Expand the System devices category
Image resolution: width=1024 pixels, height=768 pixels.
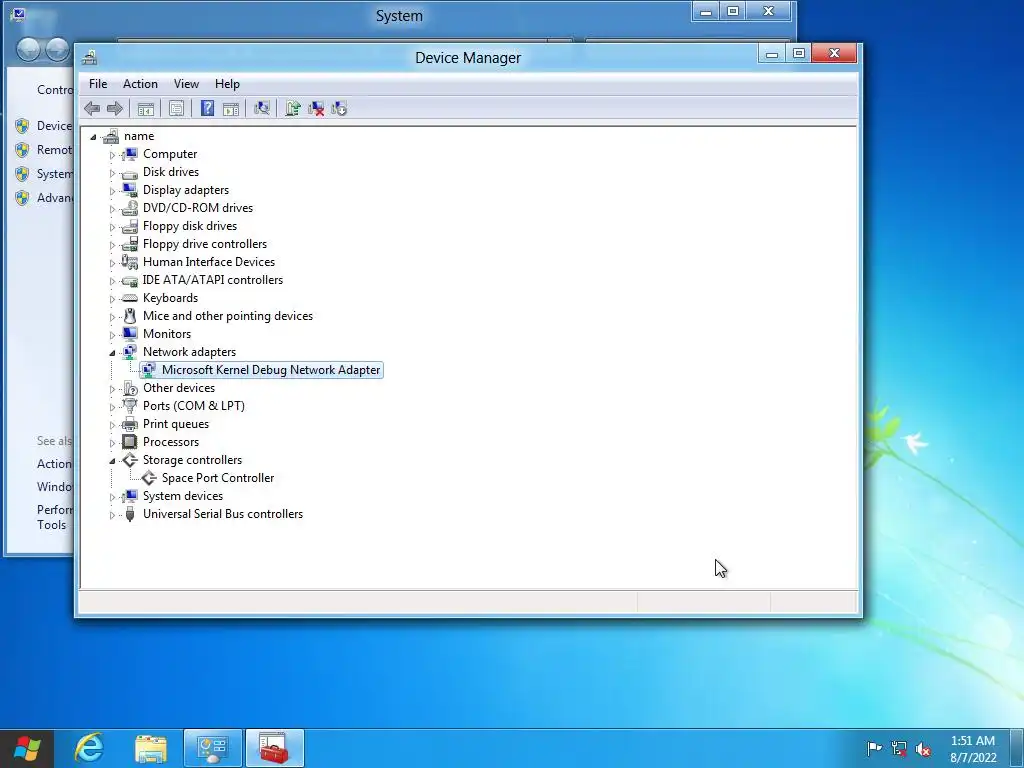click(x=112, y=497)
